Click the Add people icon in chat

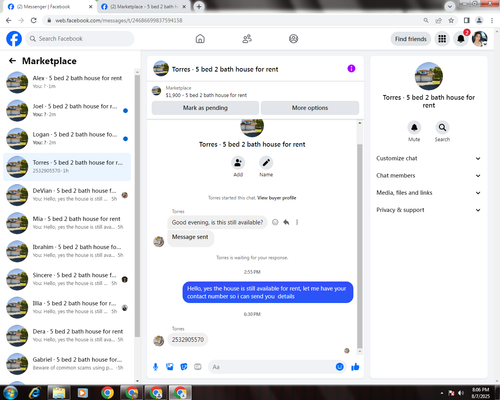point(238,163)
